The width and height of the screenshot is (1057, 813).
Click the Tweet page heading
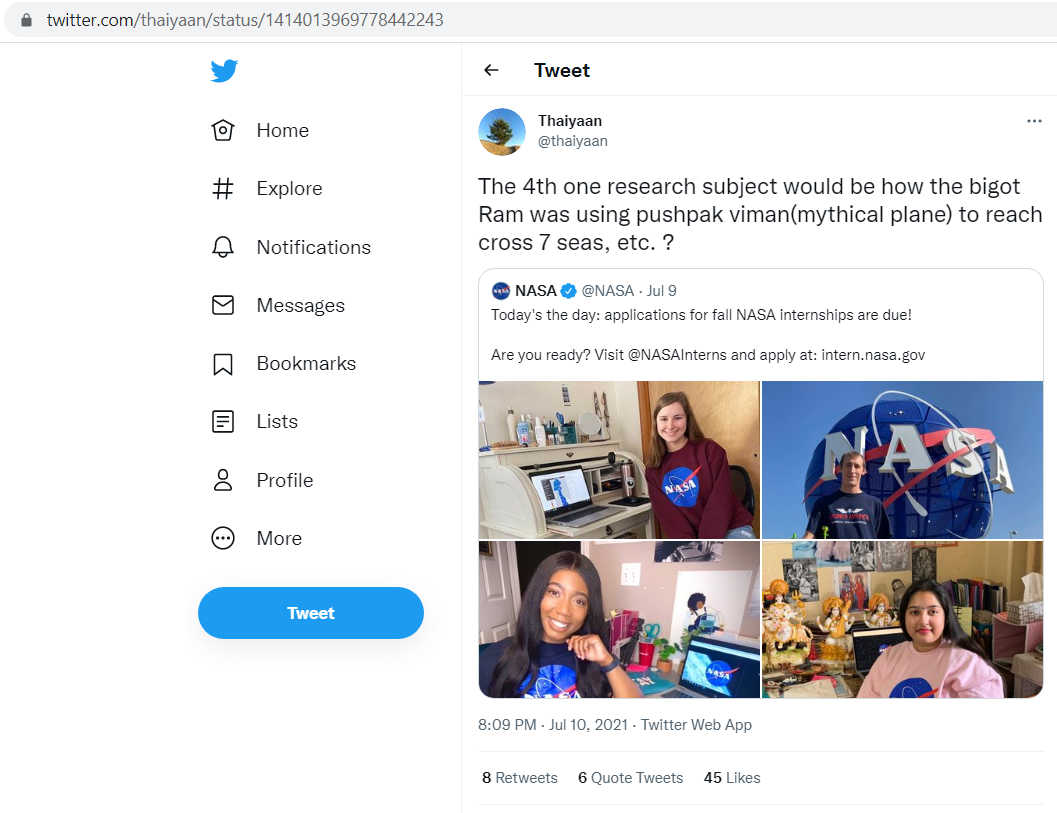pos(562,71)
